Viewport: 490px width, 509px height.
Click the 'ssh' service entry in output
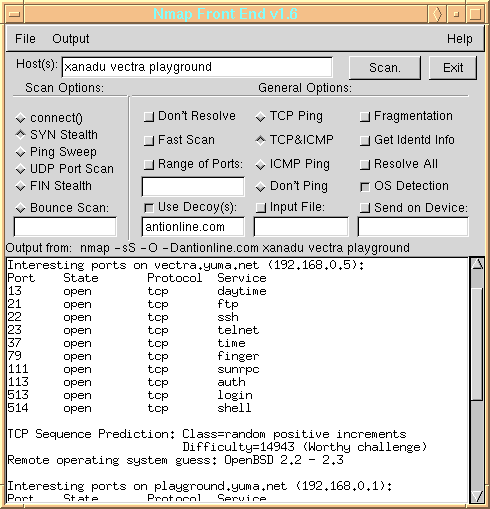point(228,317)
